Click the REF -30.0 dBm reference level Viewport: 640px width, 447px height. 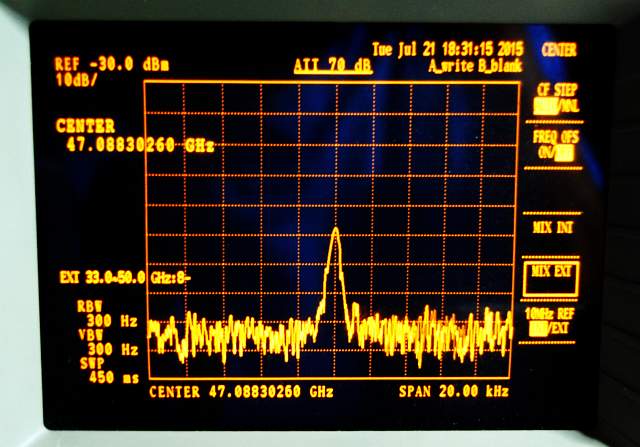[x=112, y=65]
